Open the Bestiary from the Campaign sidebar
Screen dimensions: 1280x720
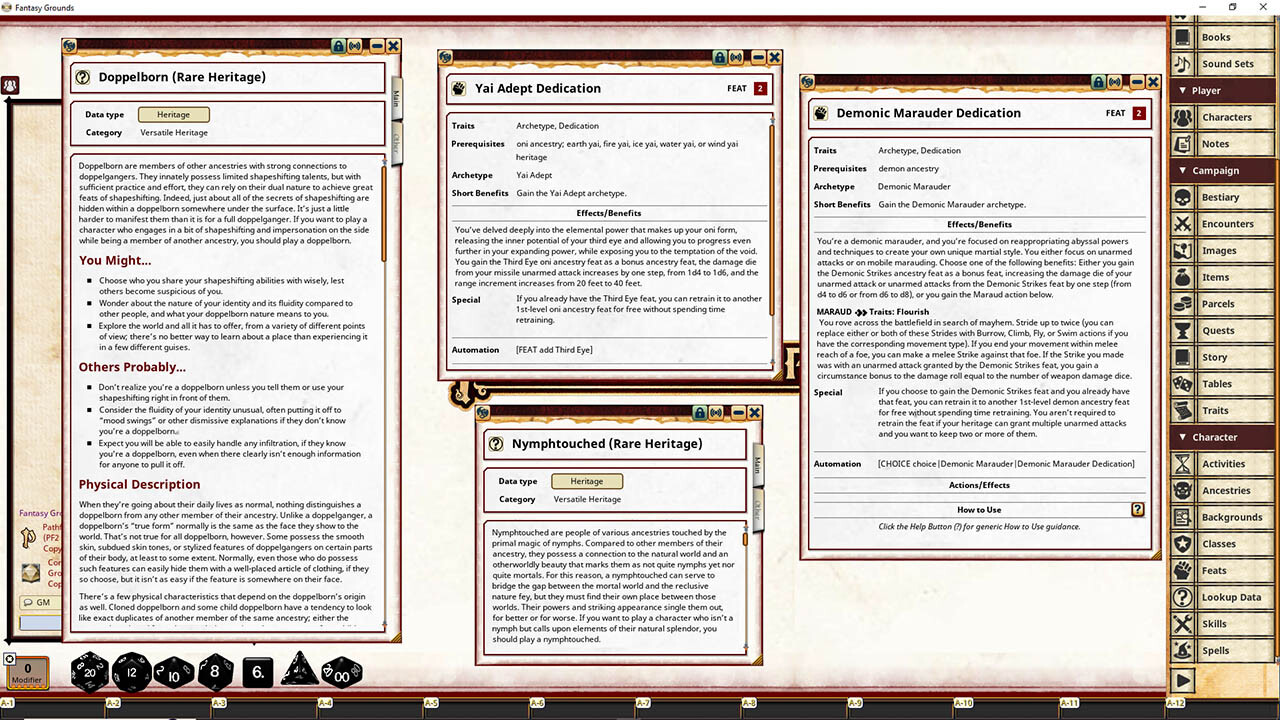pos(1227,197)
